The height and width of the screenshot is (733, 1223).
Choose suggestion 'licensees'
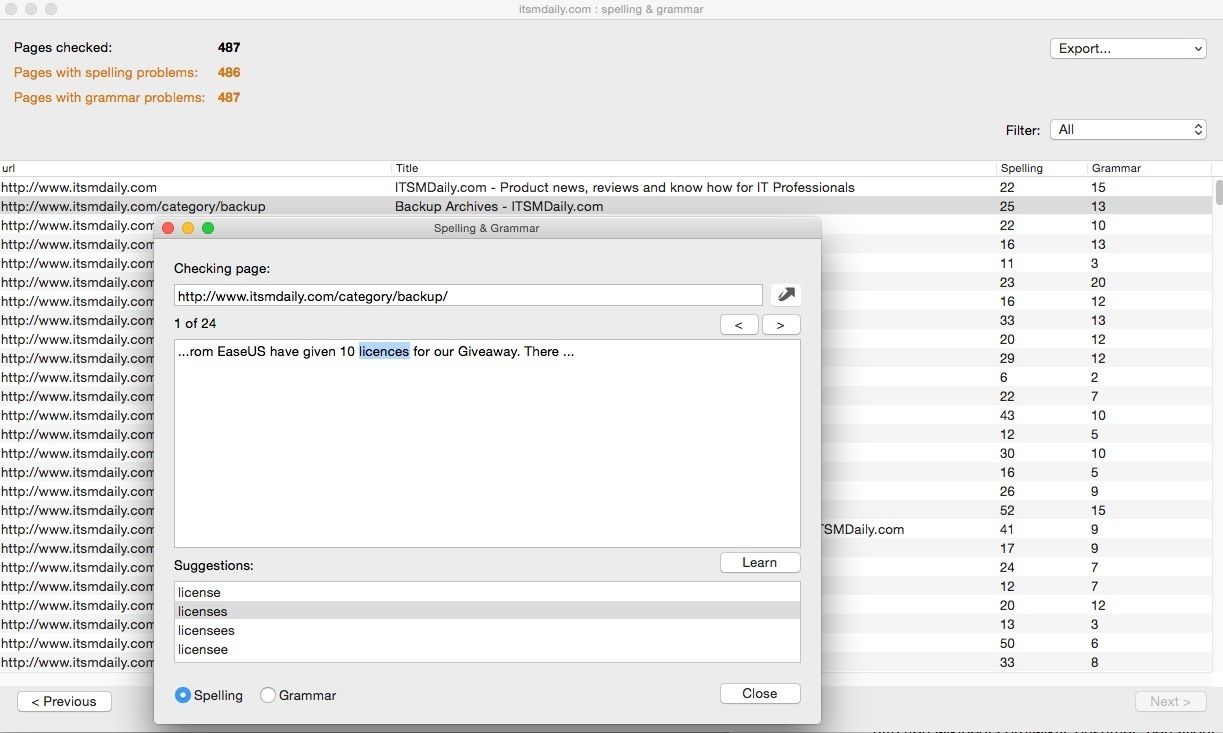(x=487, y=630)
